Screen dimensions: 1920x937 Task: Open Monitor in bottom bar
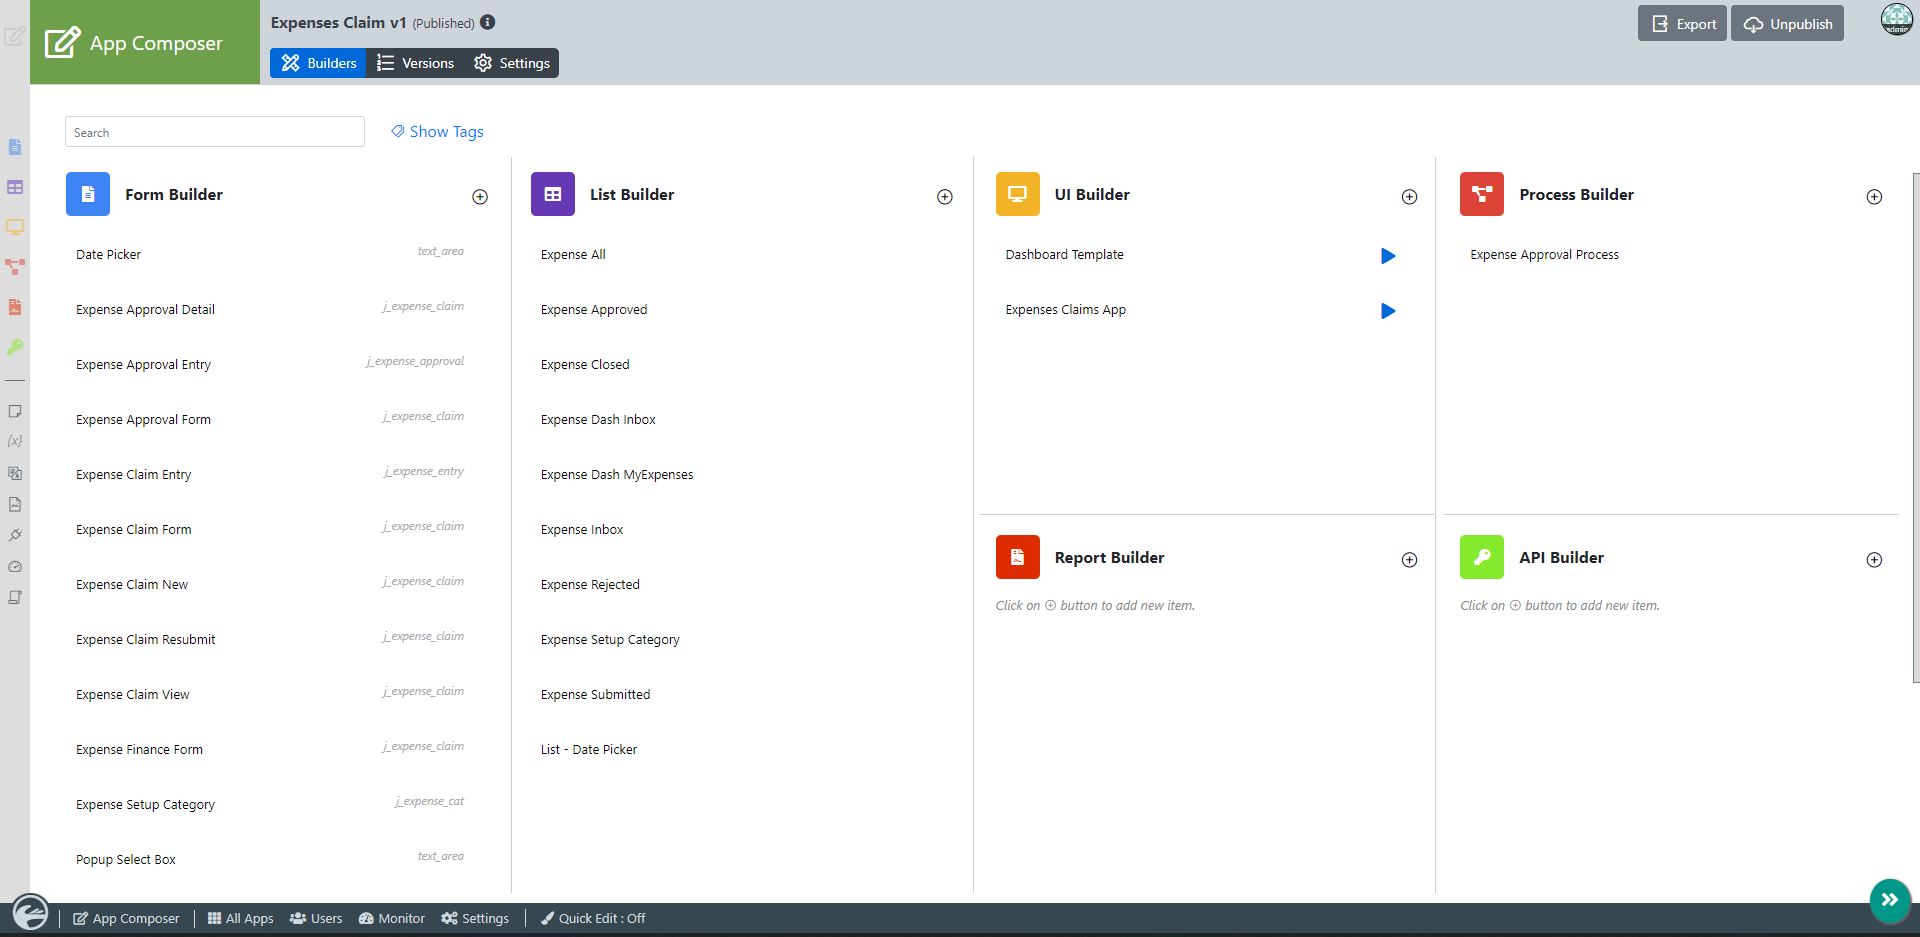click(x=392, y=918)
